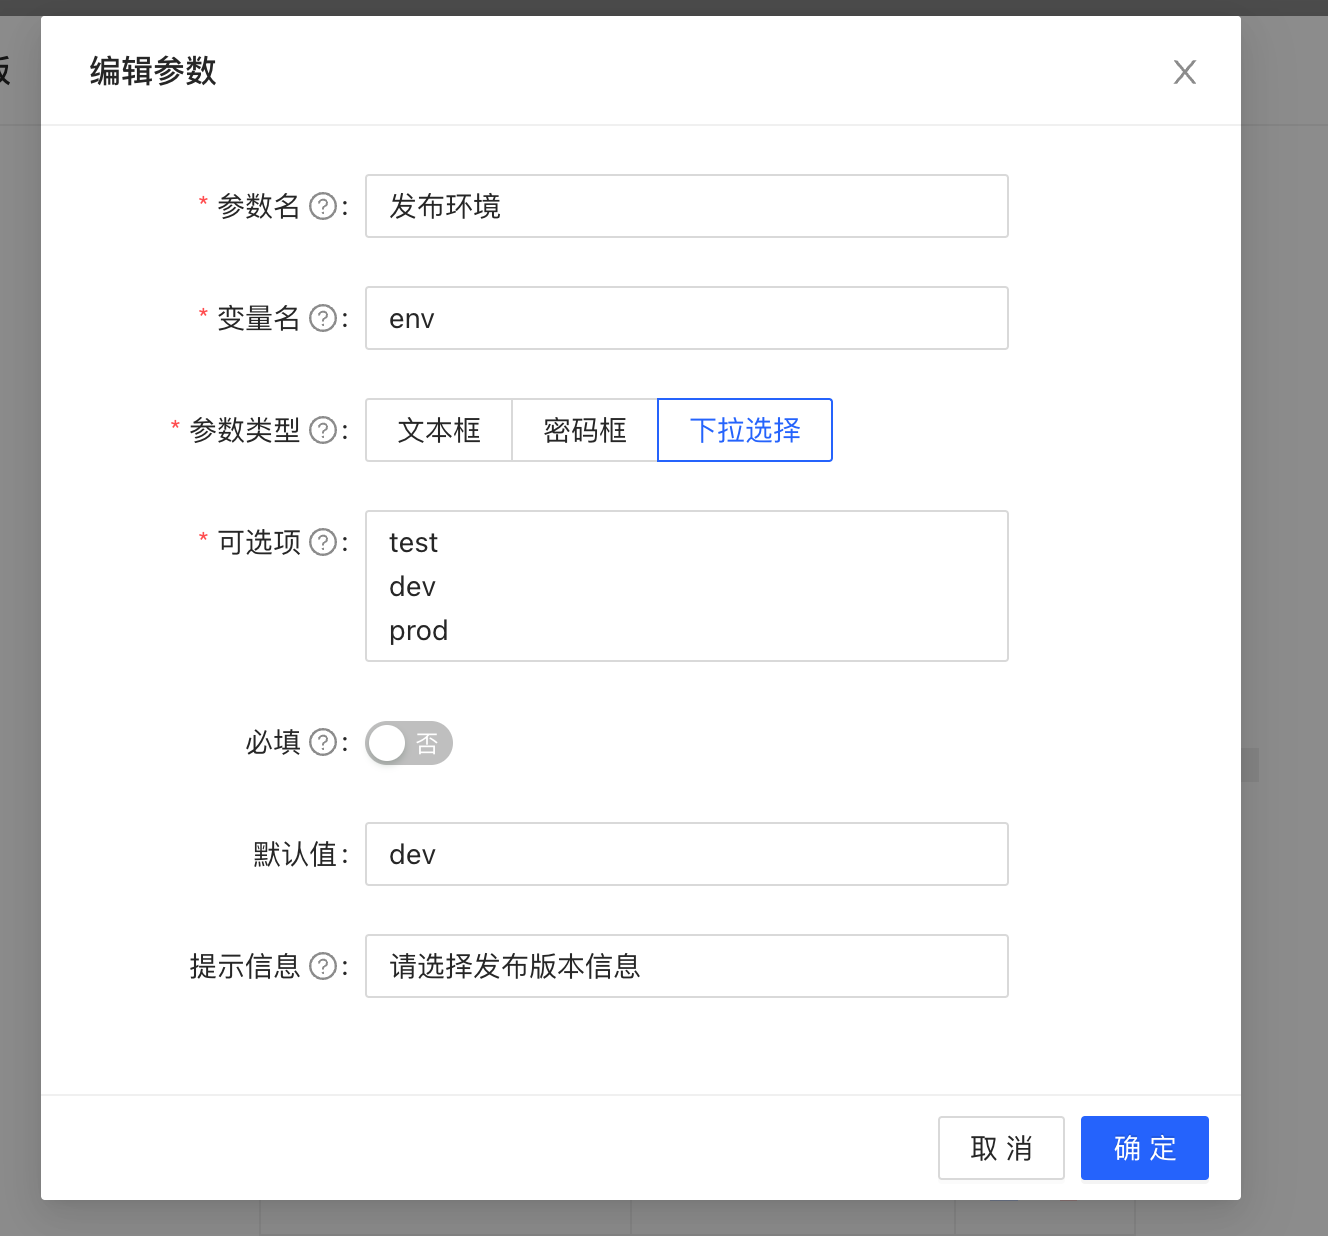Open help tooltip for 参数名 field
This screenshot has height=1236, width=1328.
tap(322, 206)
